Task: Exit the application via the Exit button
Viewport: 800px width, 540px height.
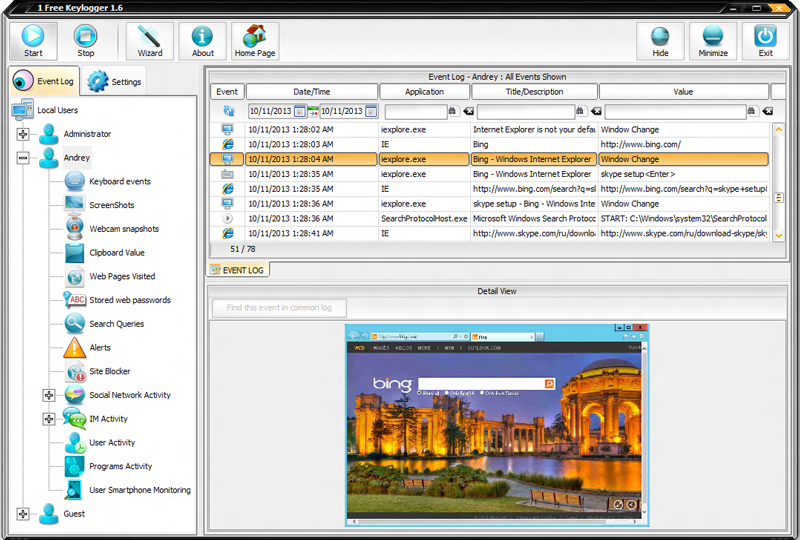Action: pos(765,41)
